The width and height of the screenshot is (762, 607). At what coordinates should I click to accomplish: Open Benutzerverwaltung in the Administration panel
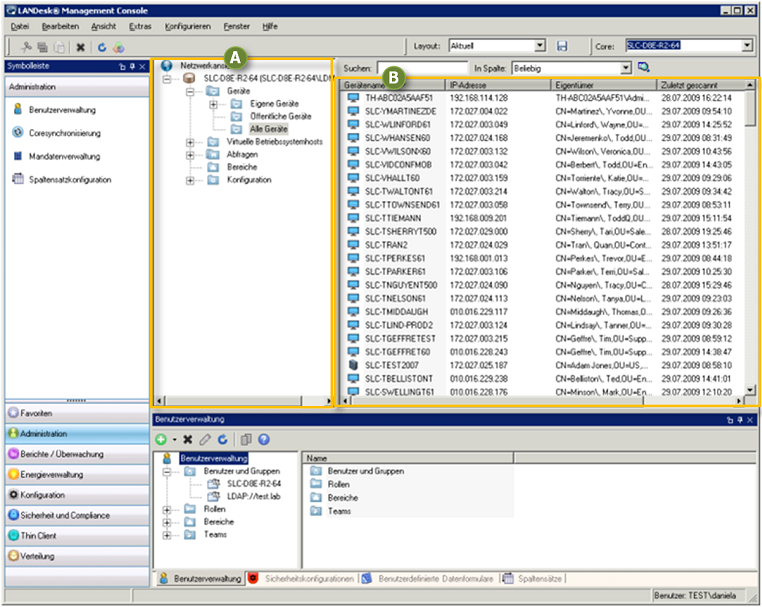coord(62,110)
